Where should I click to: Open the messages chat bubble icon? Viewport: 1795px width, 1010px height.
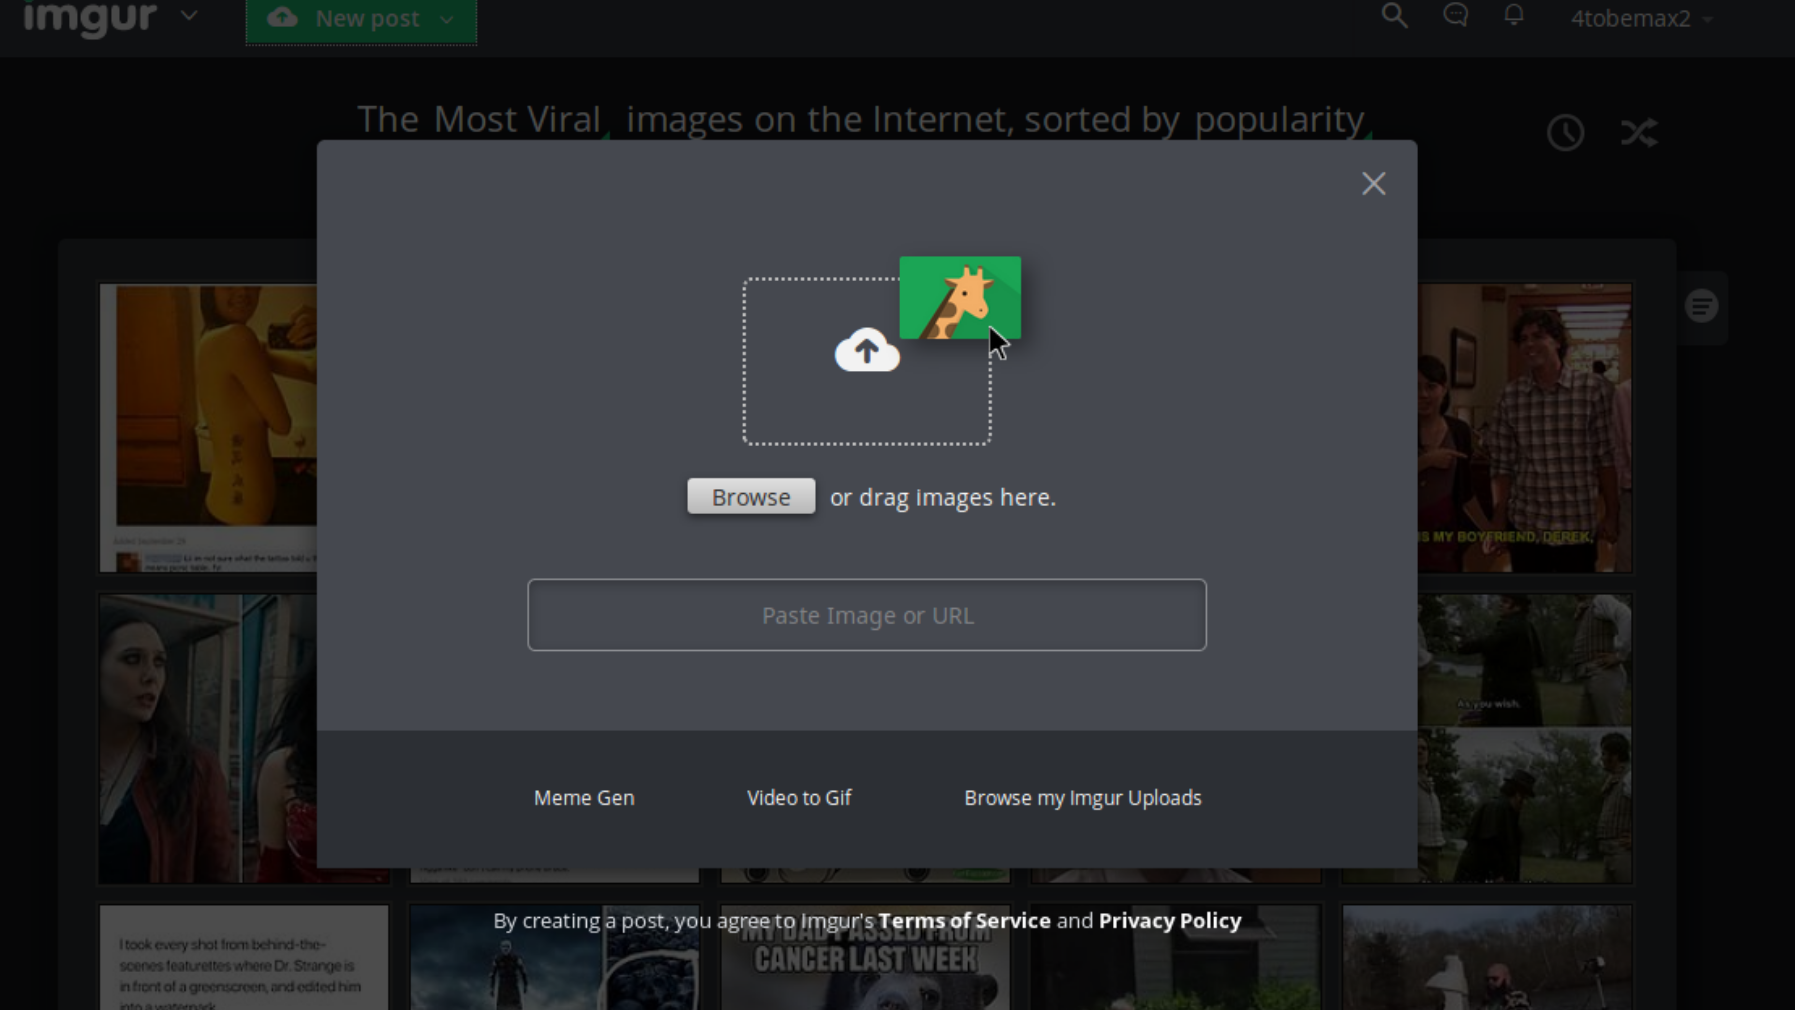(1455, 16)
